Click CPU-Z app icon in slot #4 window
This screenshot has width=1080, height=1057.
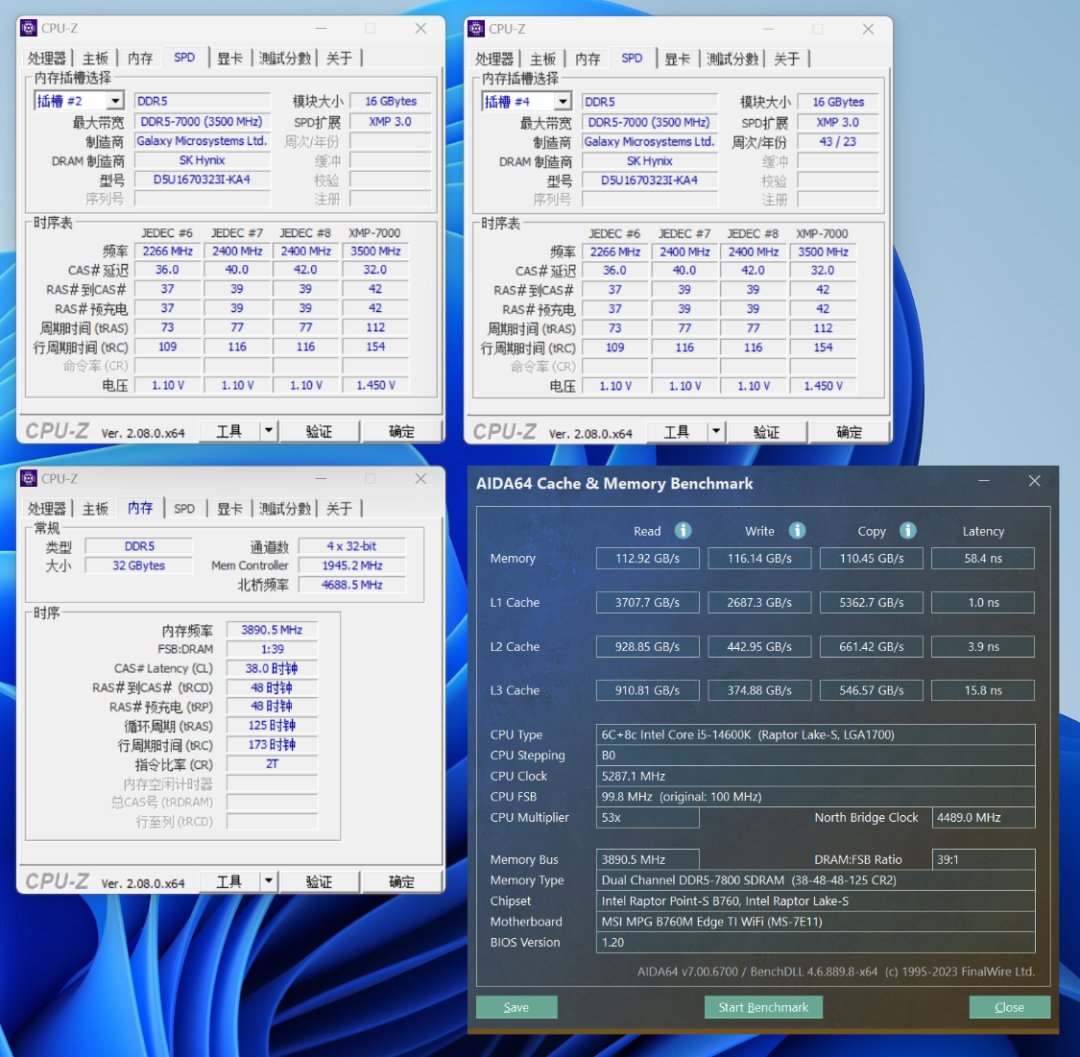click(x=476, y=29)
